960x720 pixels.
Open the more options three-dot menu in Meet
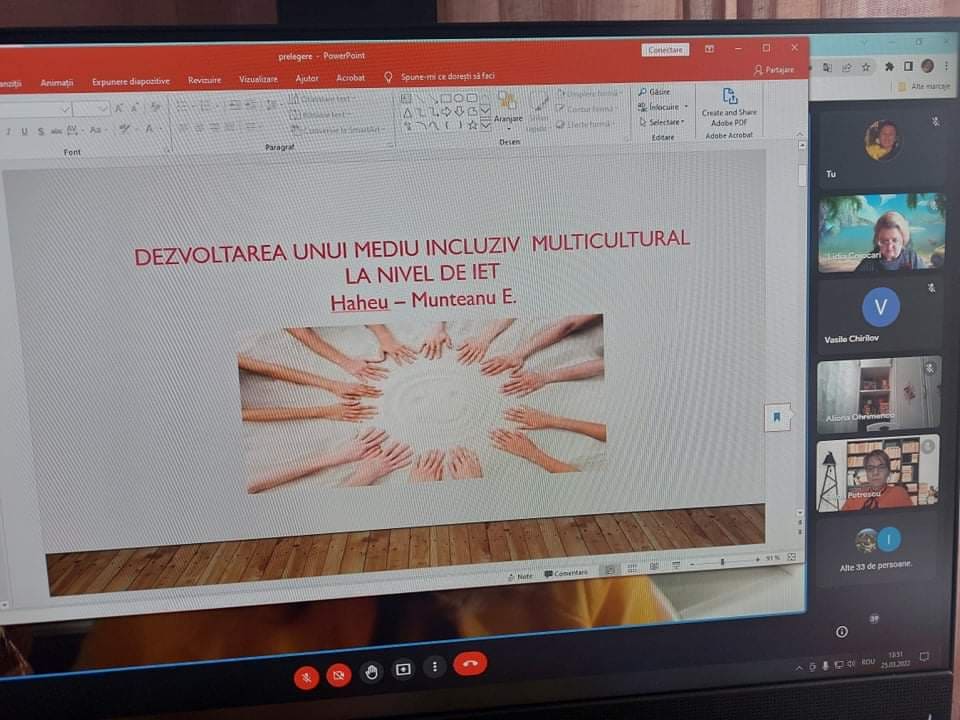coord(434,666)
